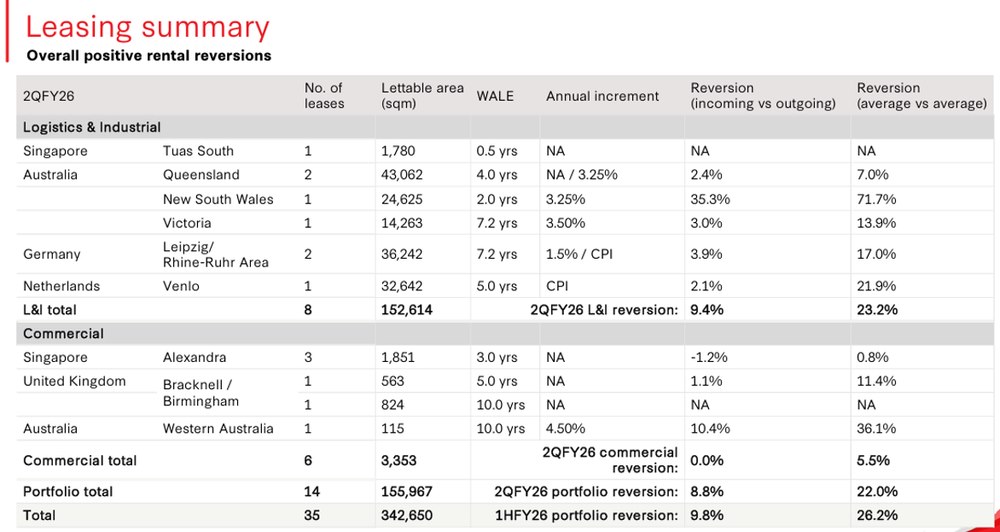Click the L&I total area 152,614
This screenshot has width=1000, height=532.
(407, 310)
